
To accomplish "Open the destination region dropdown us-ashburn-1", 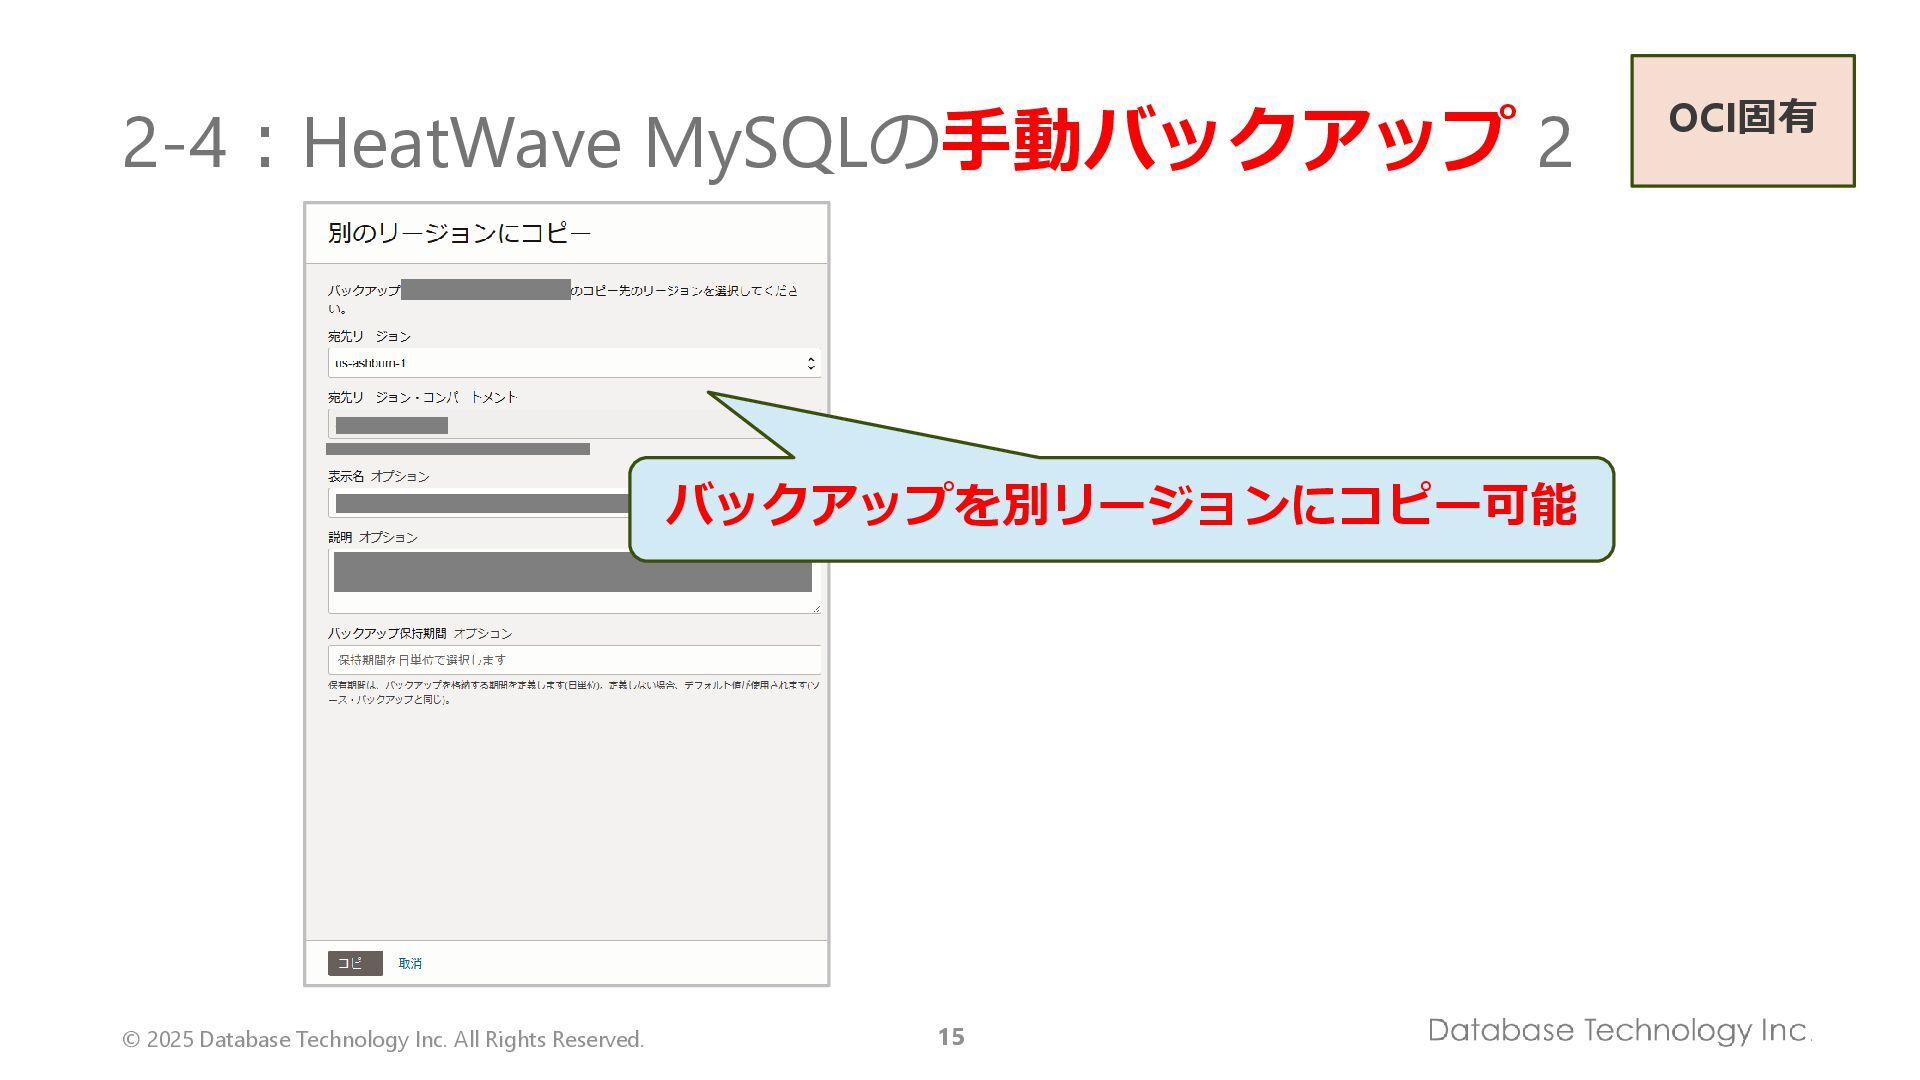I will (574, 363).
